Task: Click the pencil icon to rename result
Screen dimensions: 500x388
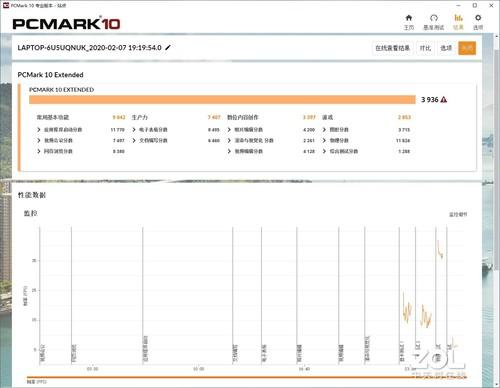Action: [x=168, y=48]
